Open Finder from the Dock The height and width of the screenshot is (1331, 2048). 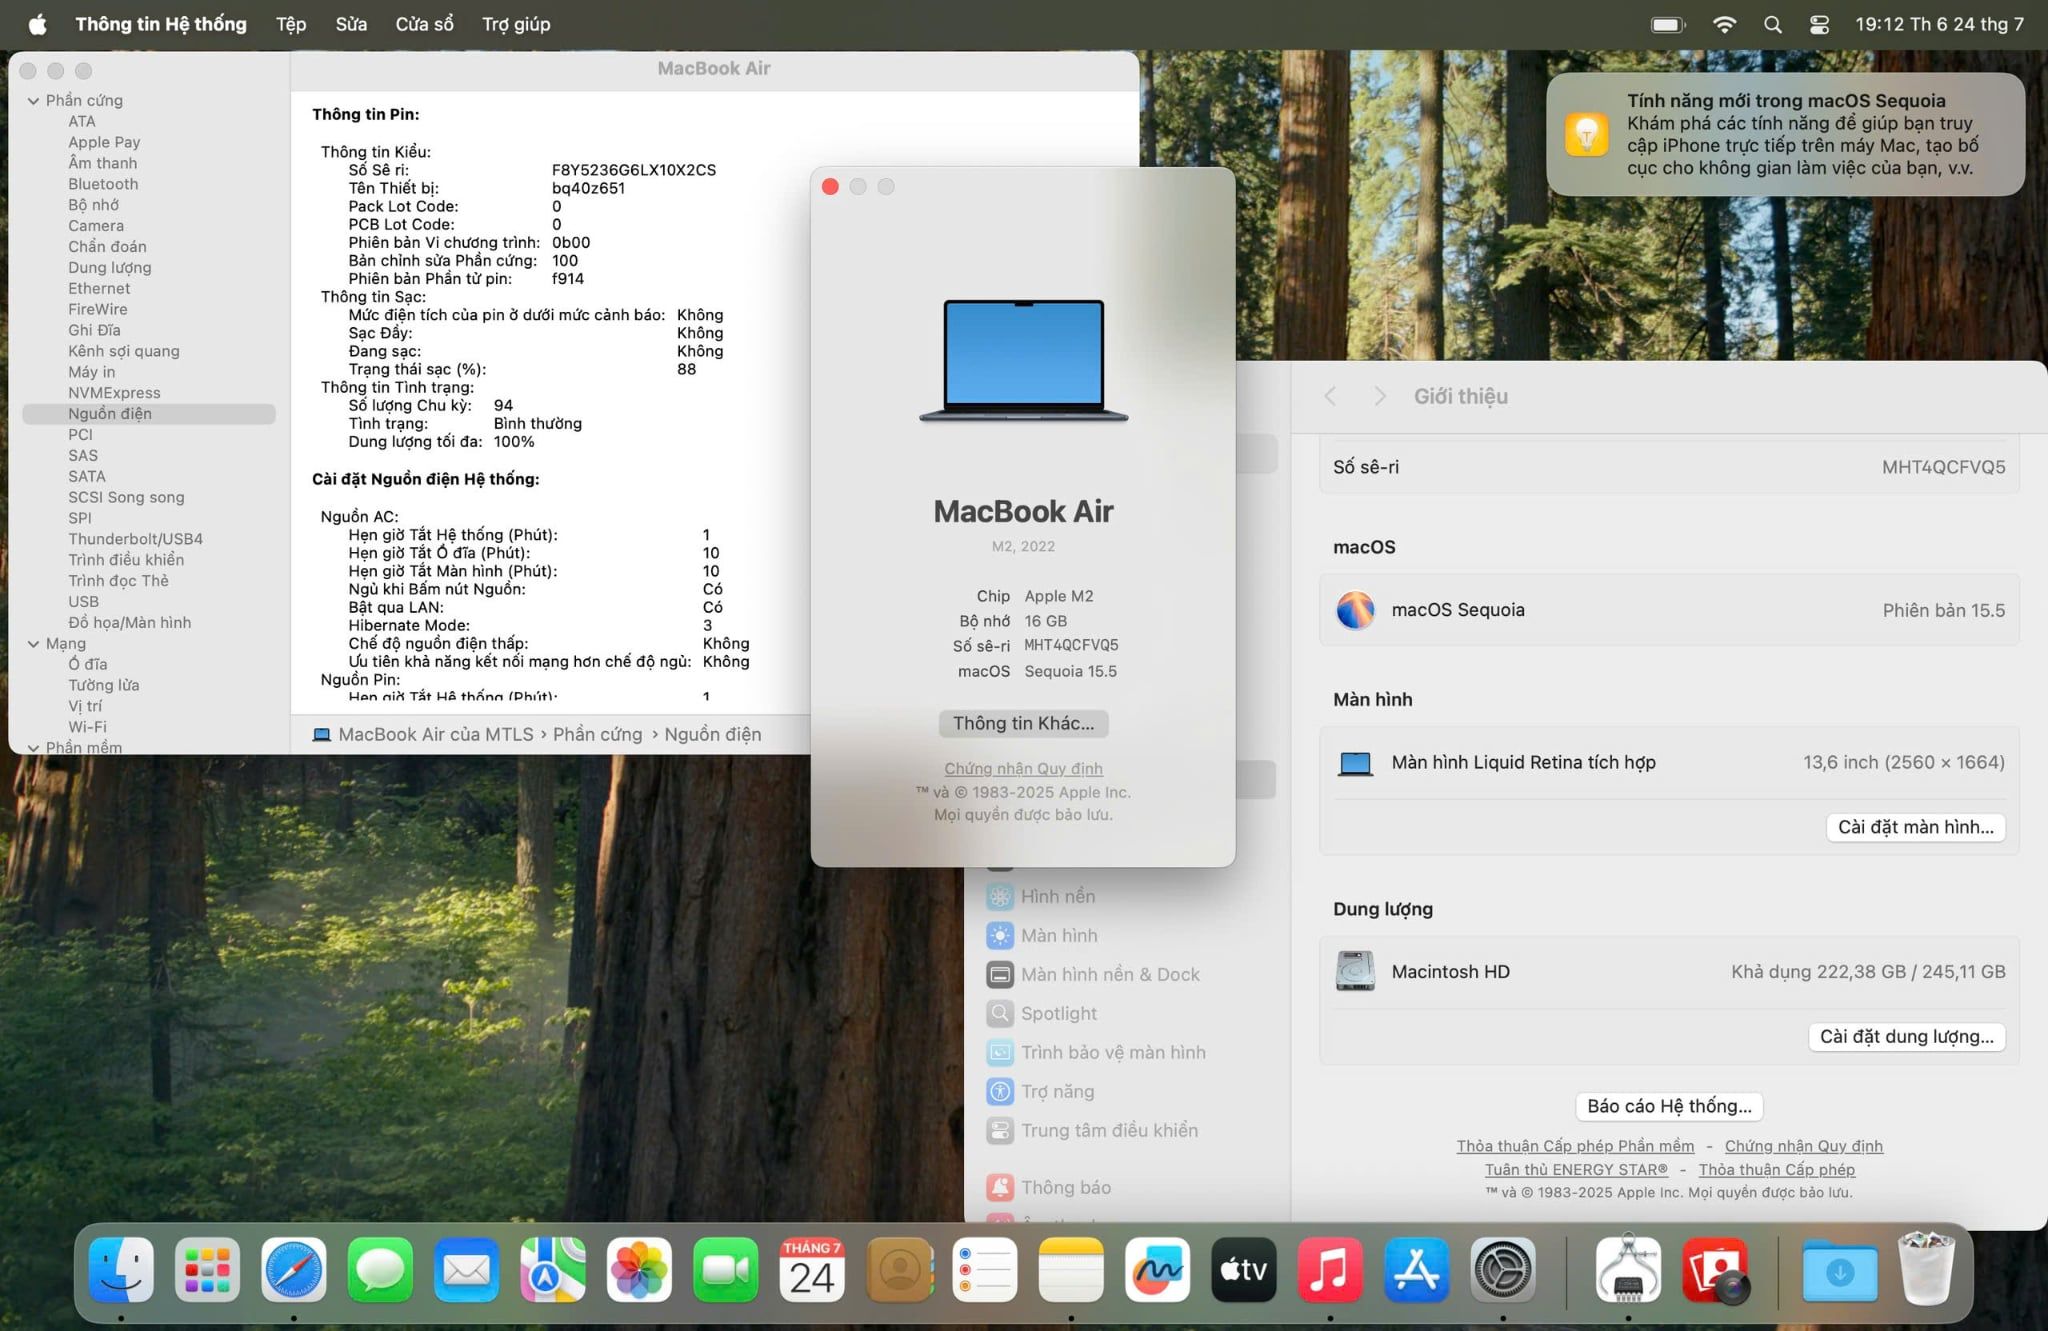coord(121,1270)
